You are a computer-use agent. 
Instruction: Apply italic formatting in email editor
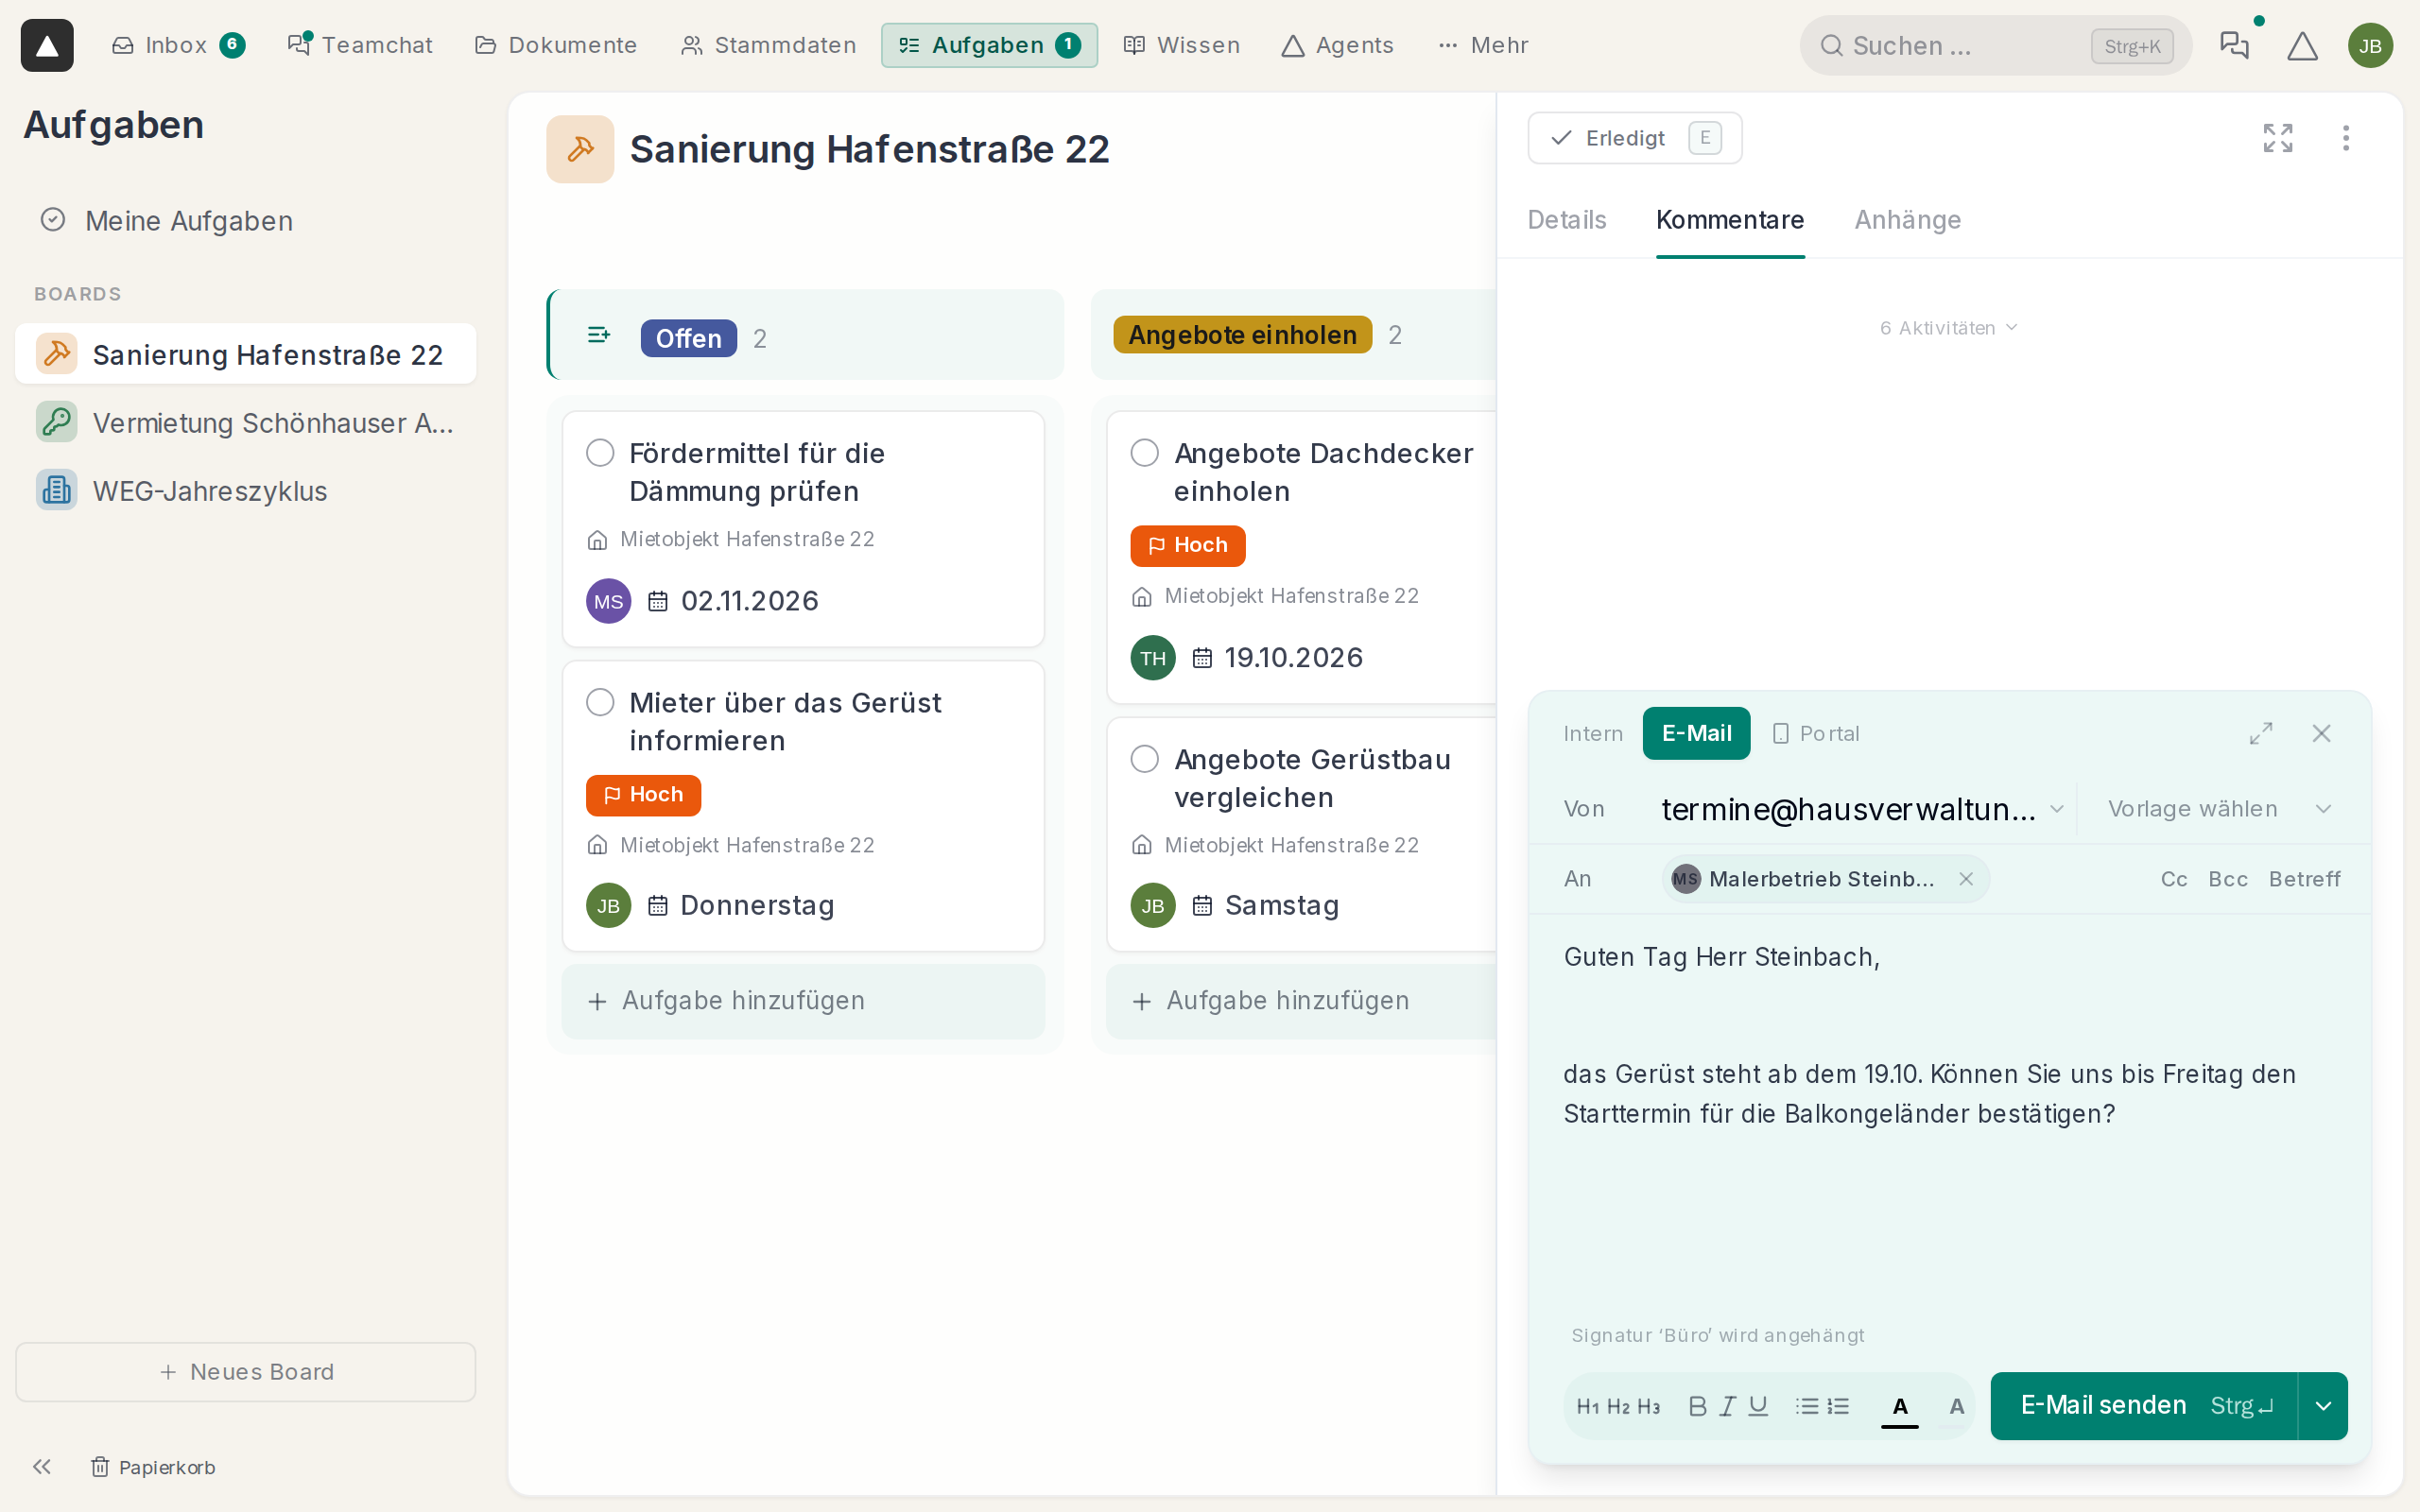(1727, 1406)
